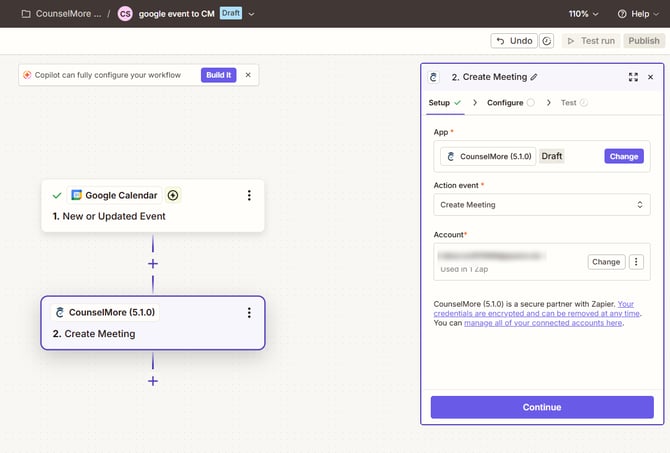670x453 pixels.
Task: Click the Used in 1 Zap text
Action: (464, 269)
